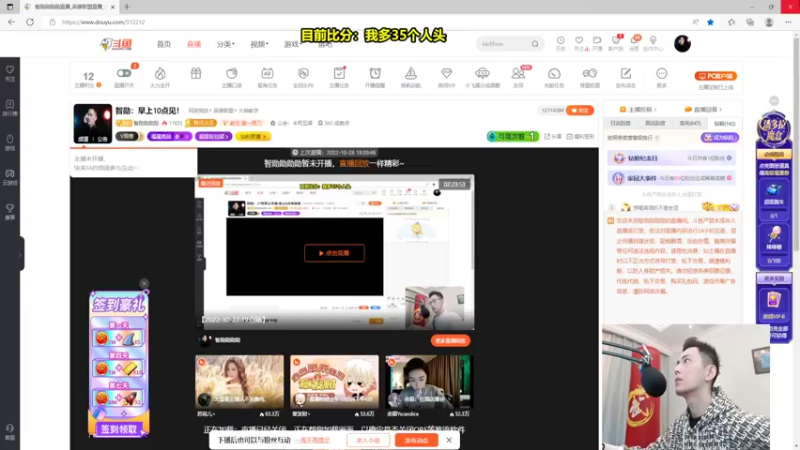The height and width of the screenshot is (450, 800).
Task: Switch to the first chat ranking tab
Action: pyautogui.click(x=620, y=123)
